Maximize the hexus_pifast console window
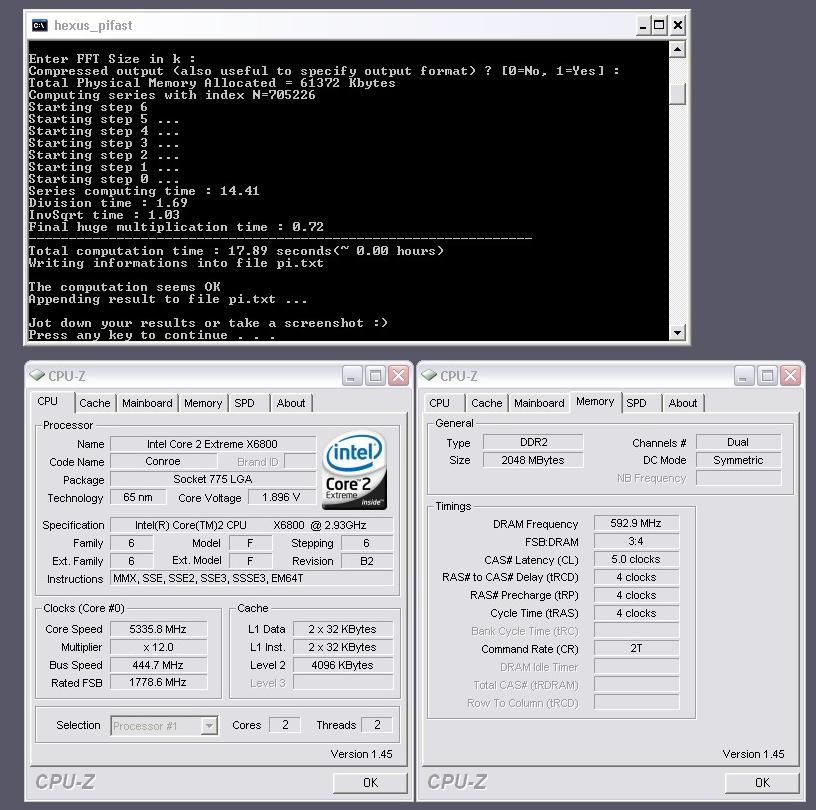Image resolution: width=816 pixels, height=810 pixels. coord(659,25)
